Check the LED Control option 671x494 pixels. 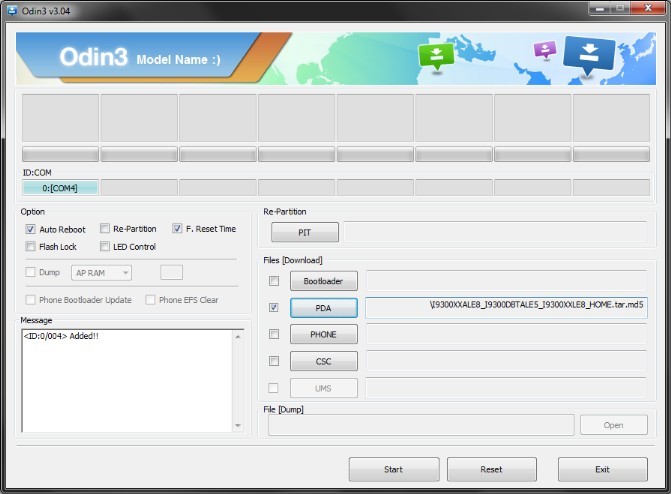(105, 247)
